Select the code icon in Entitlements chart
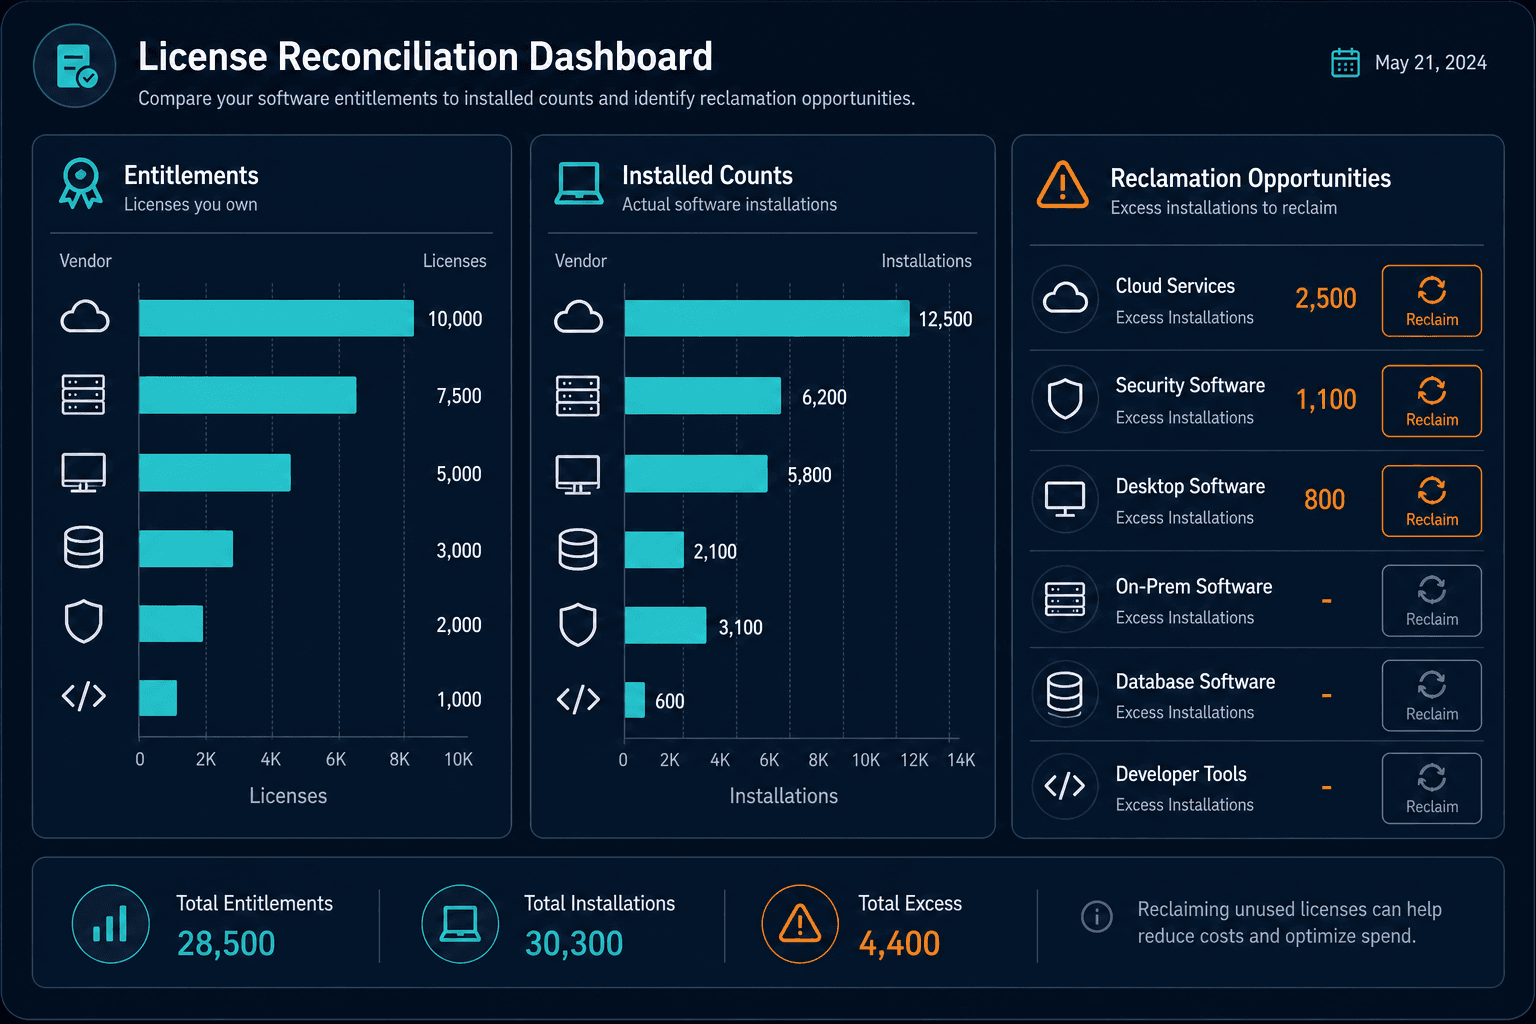 84,696
